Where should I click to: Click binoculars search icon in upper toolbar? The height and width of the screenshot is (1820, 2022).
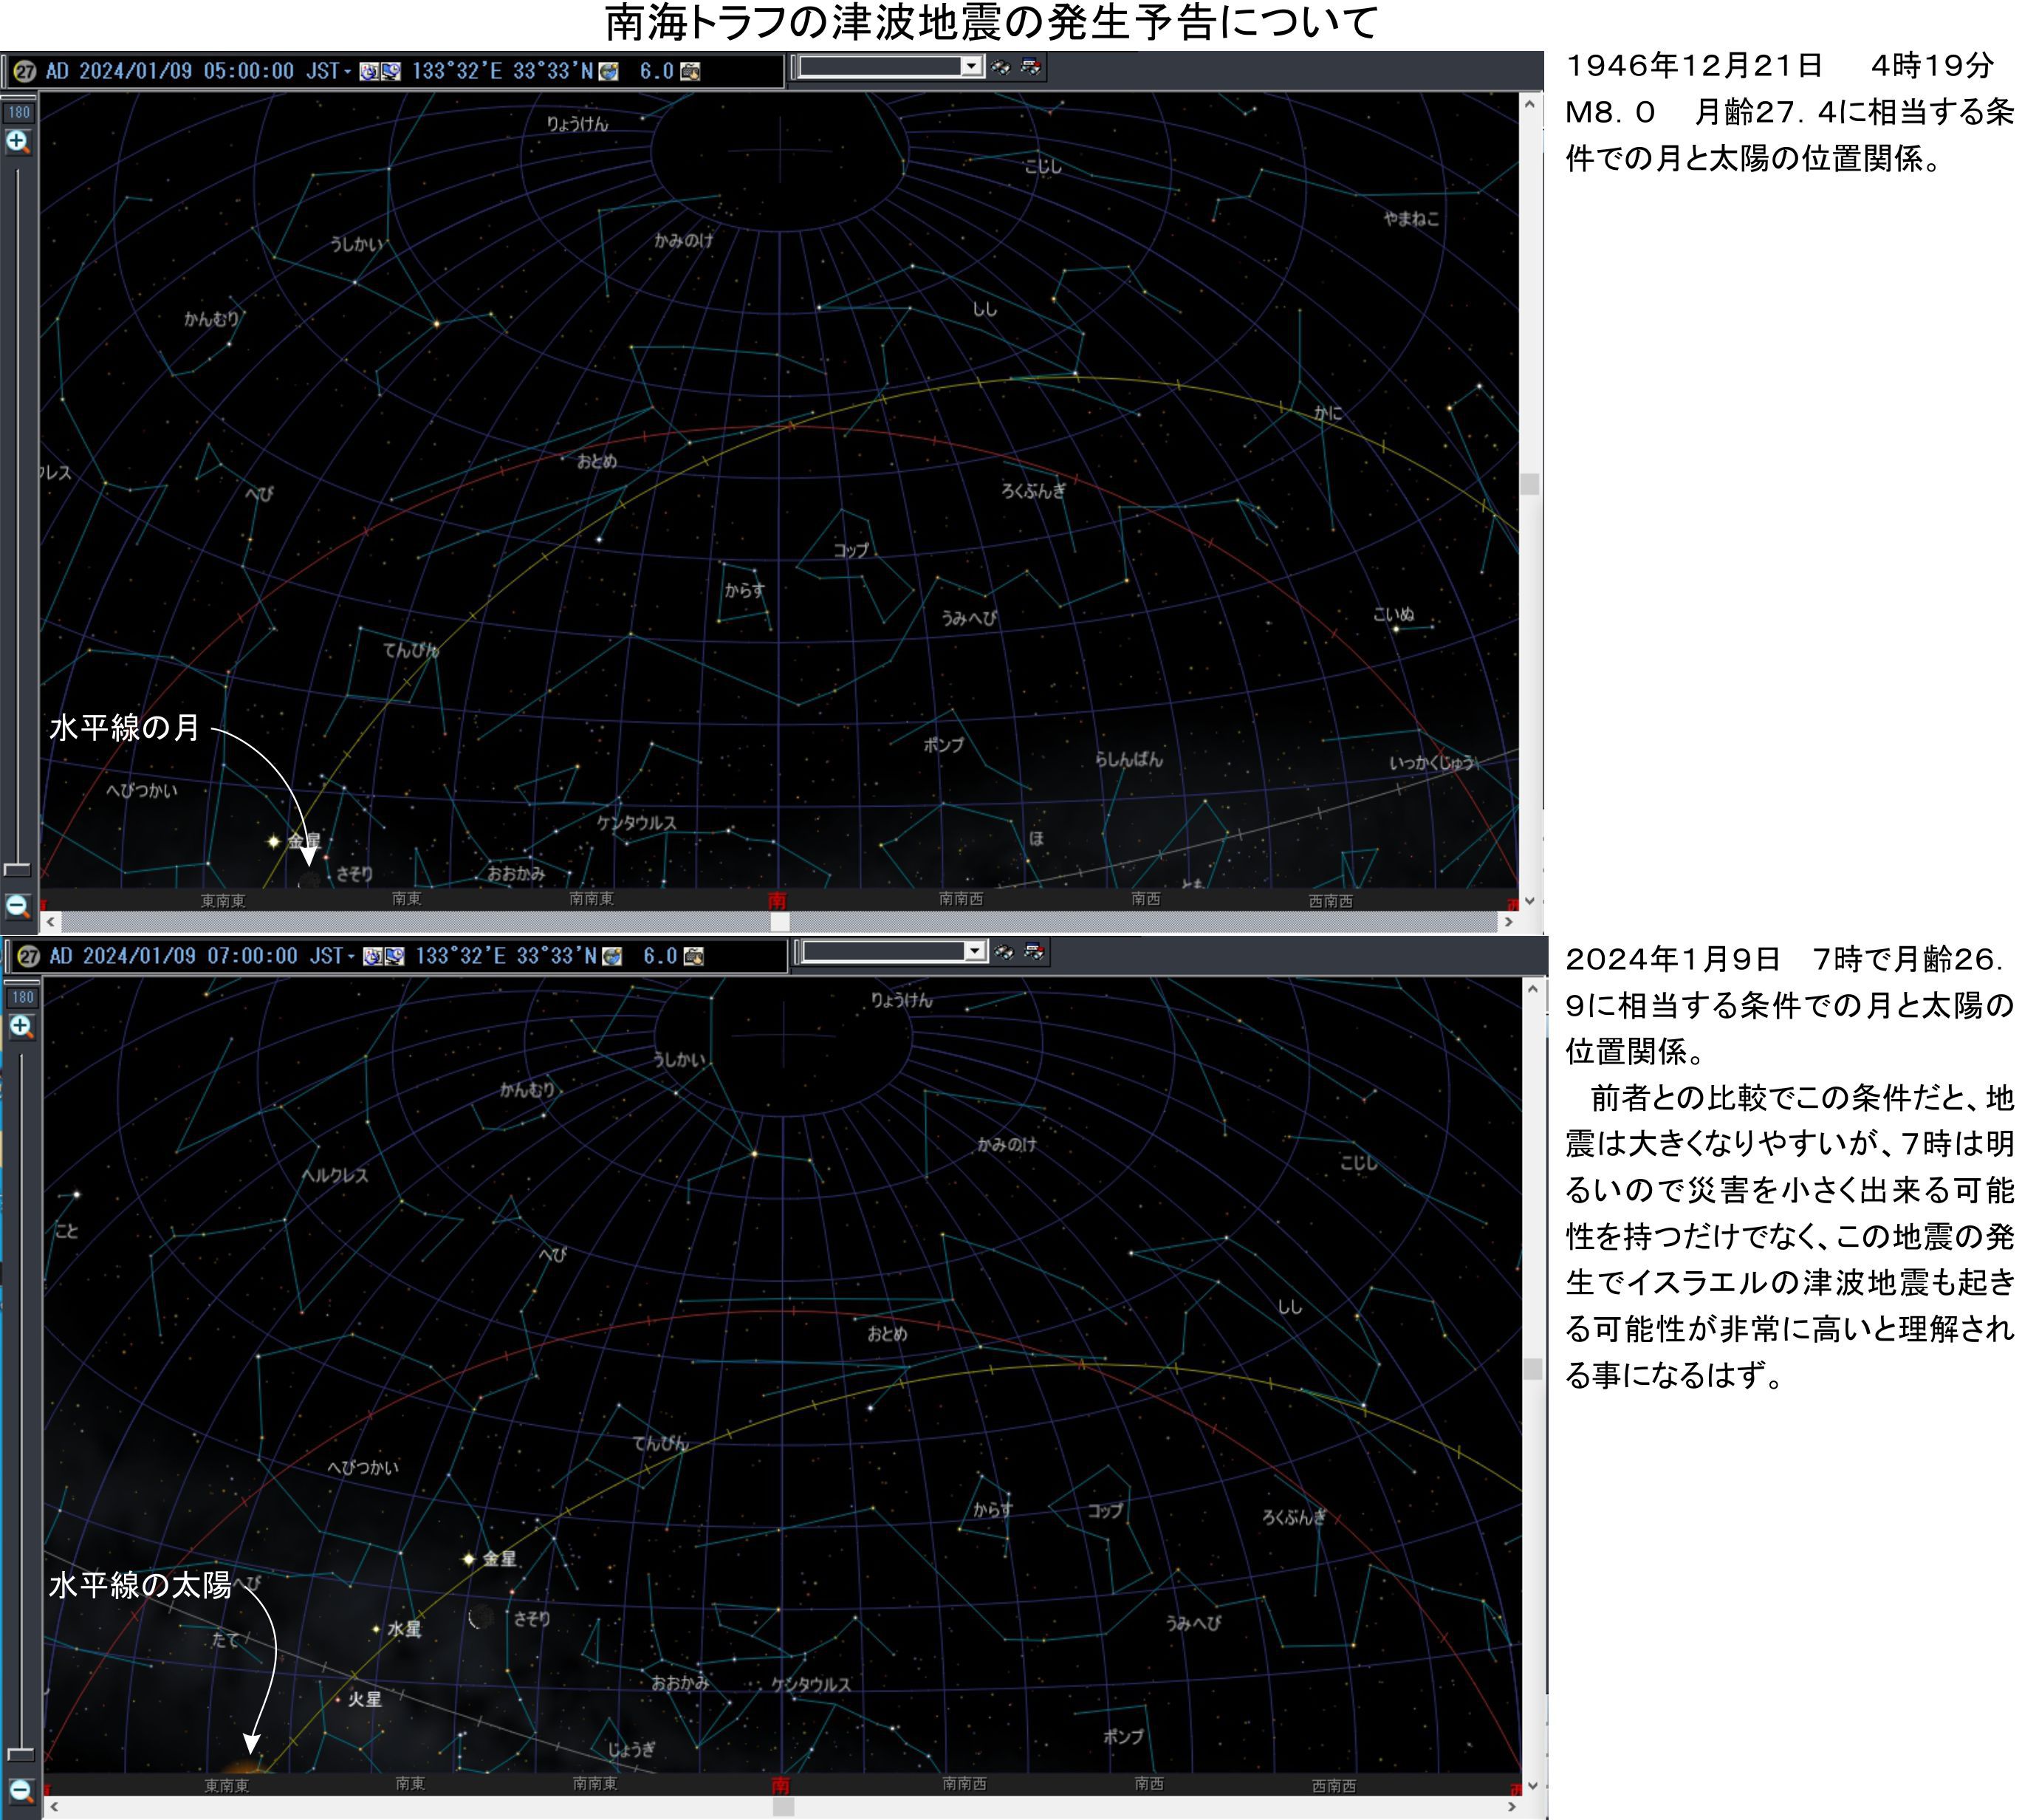click(x=1000, y=67)
